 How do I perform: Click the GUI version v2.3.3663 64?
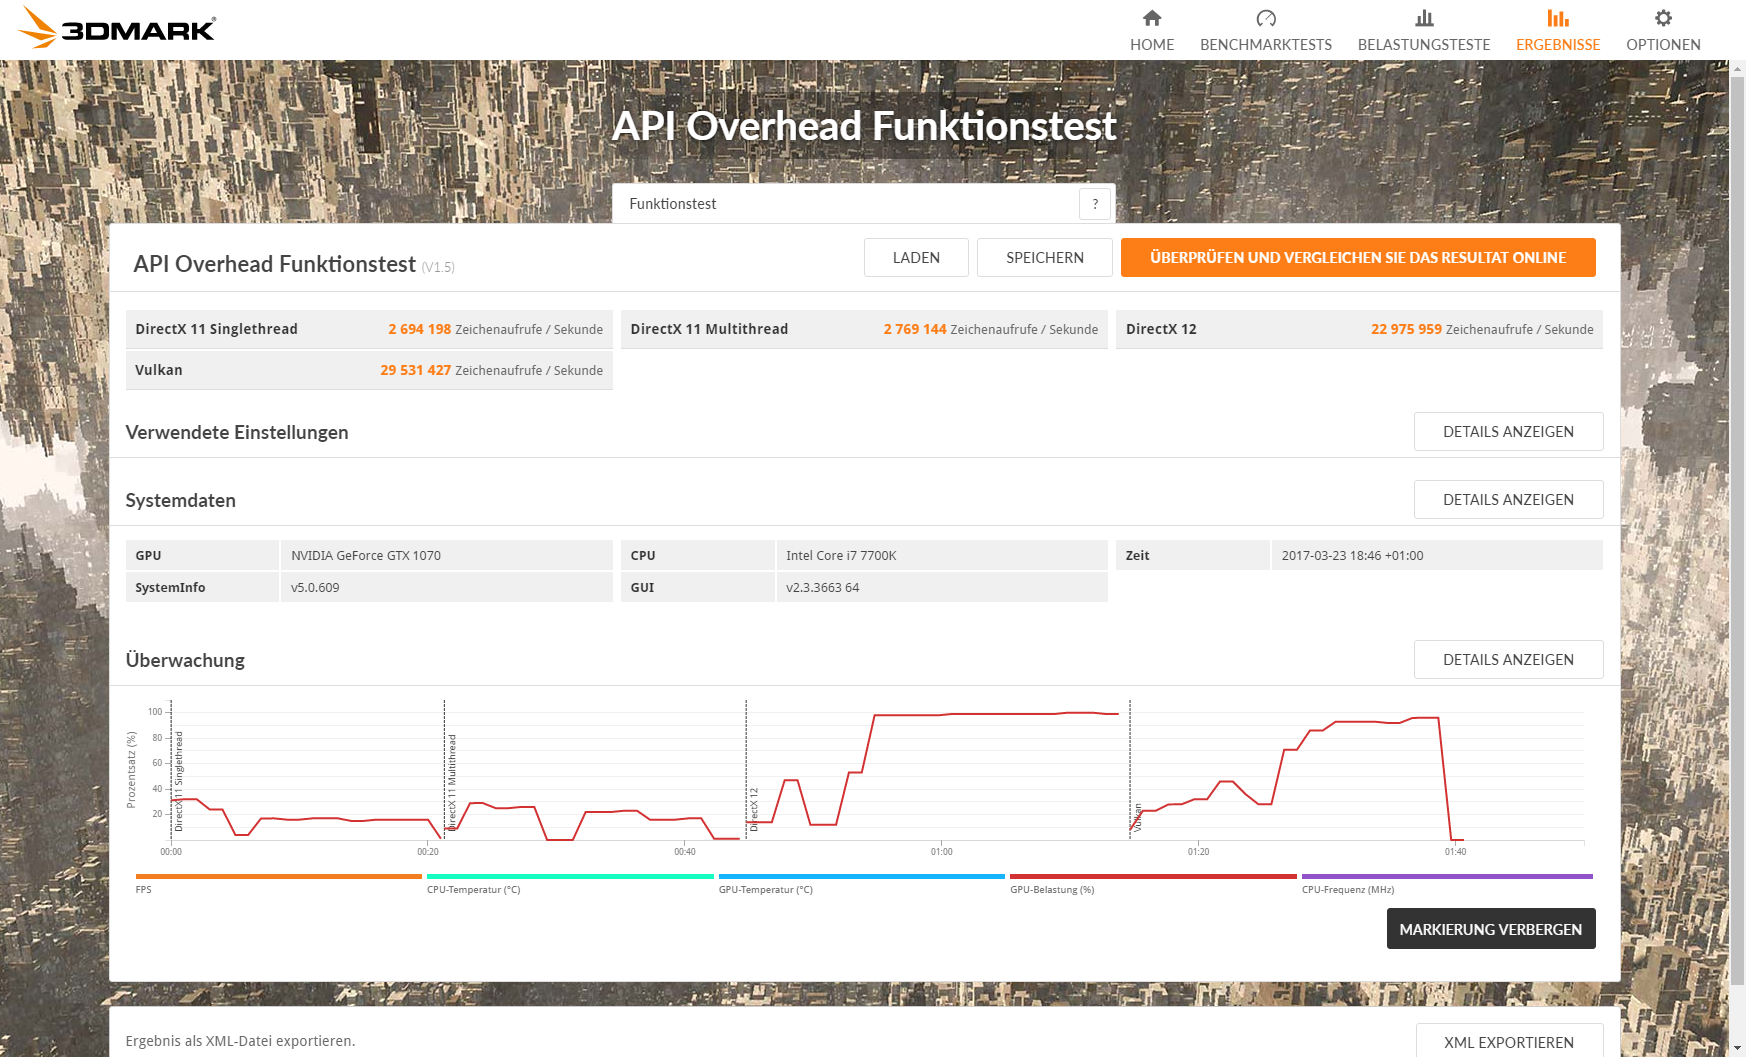822,588
